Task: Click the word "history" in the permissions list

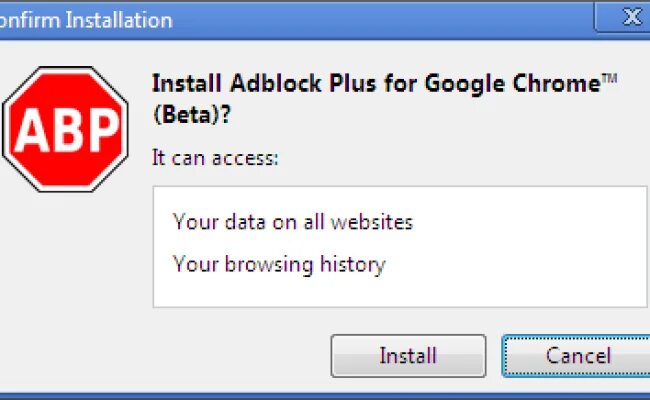Action: point(351,264)
